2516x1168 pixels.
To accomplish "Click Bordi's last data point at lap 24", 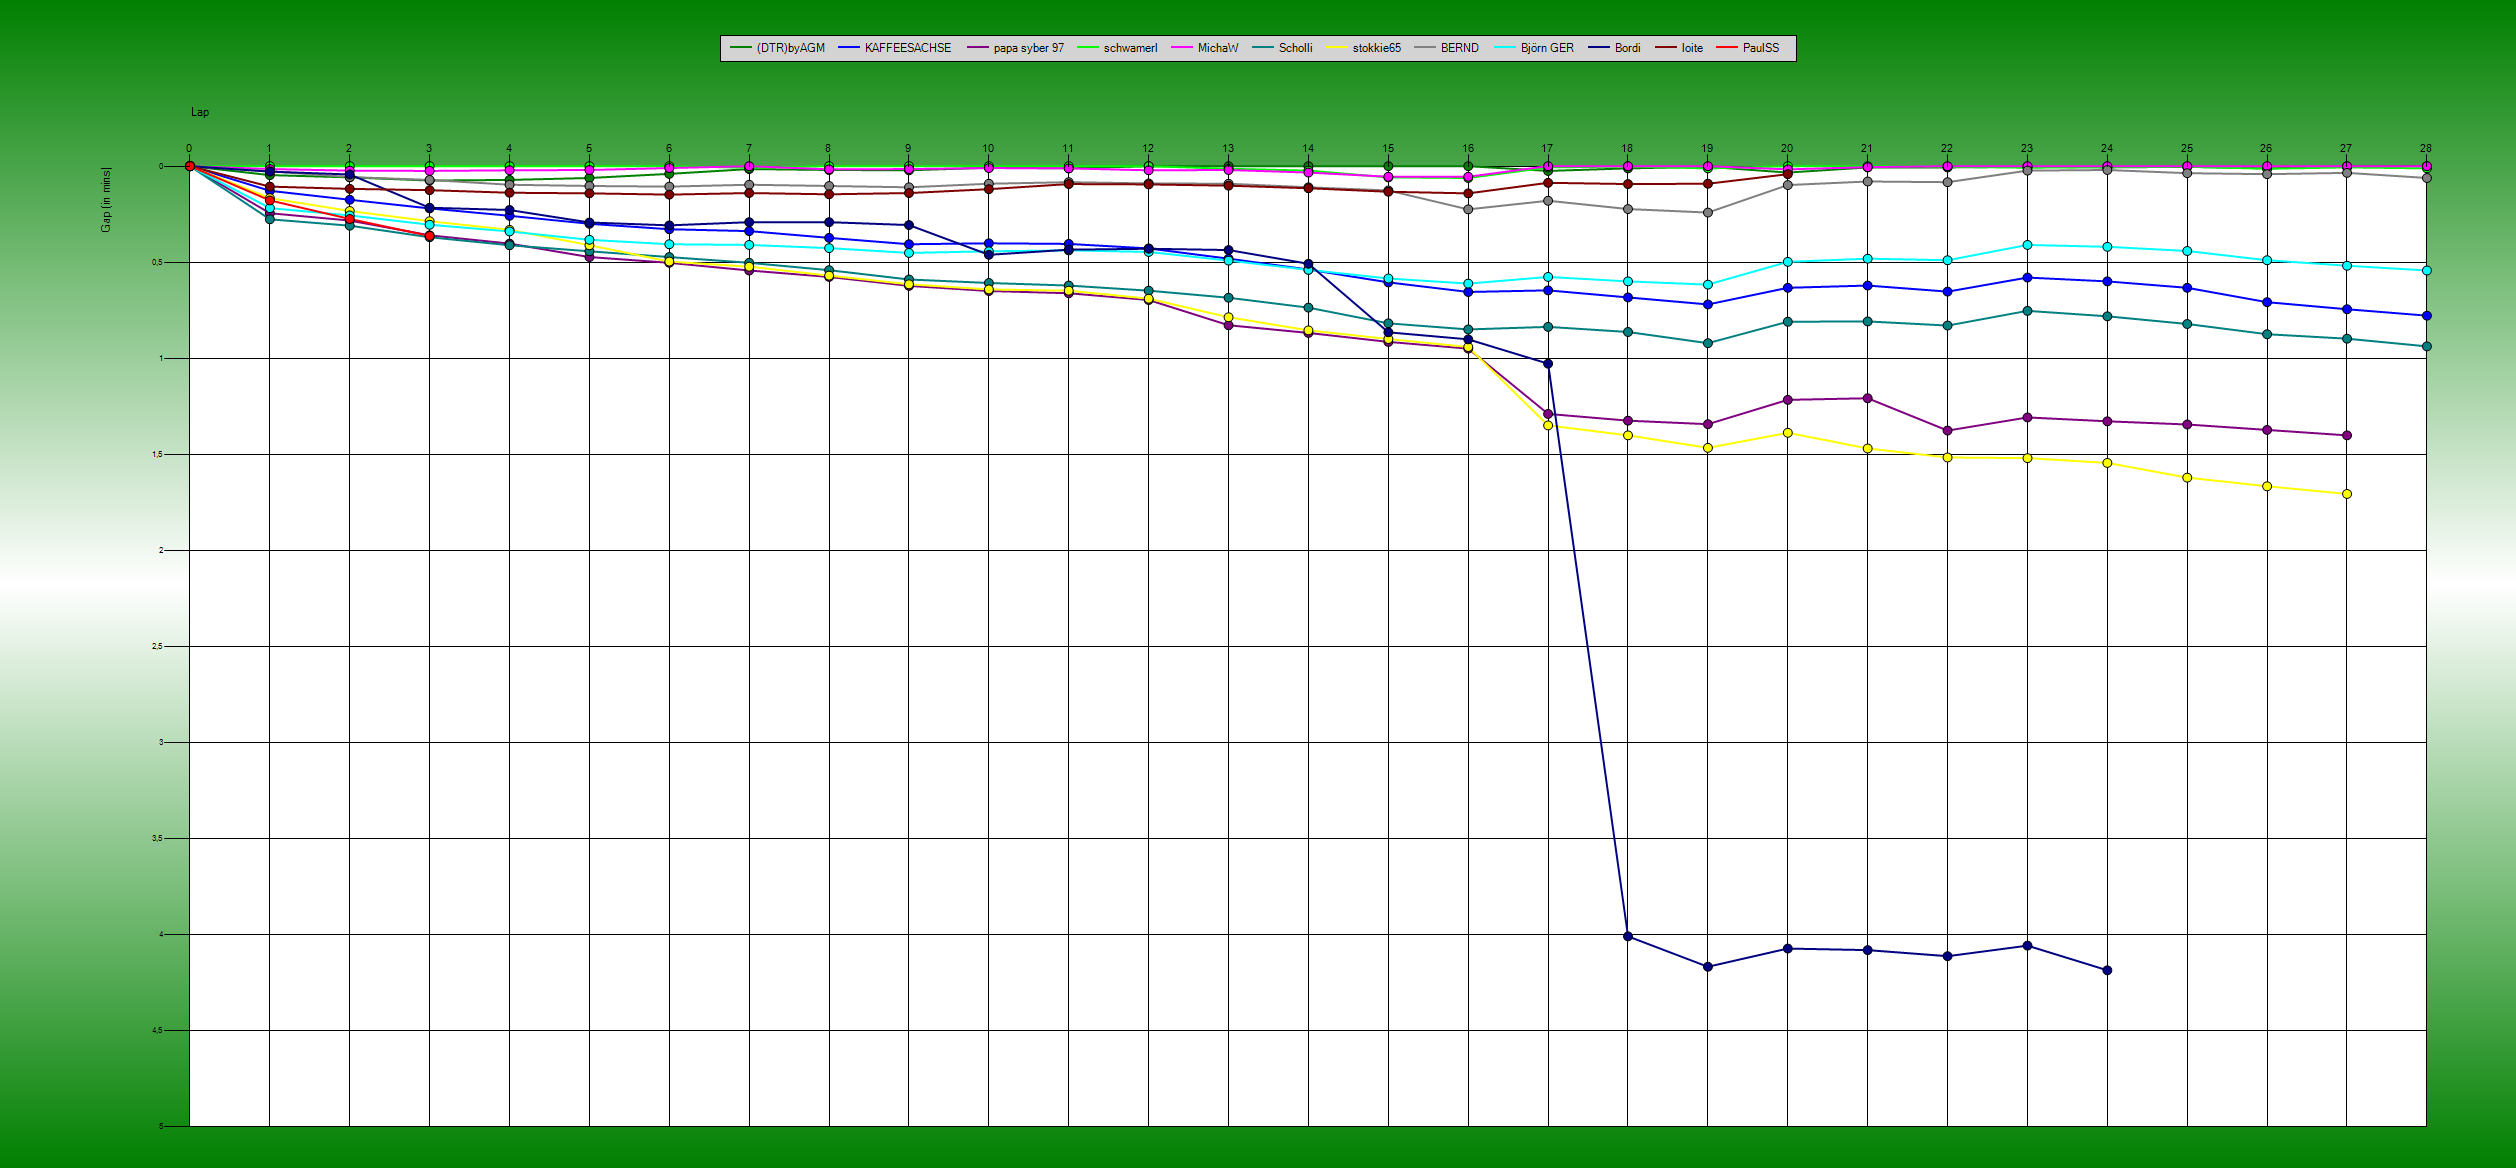I will pyautogui.click(x=2107, y=970).
